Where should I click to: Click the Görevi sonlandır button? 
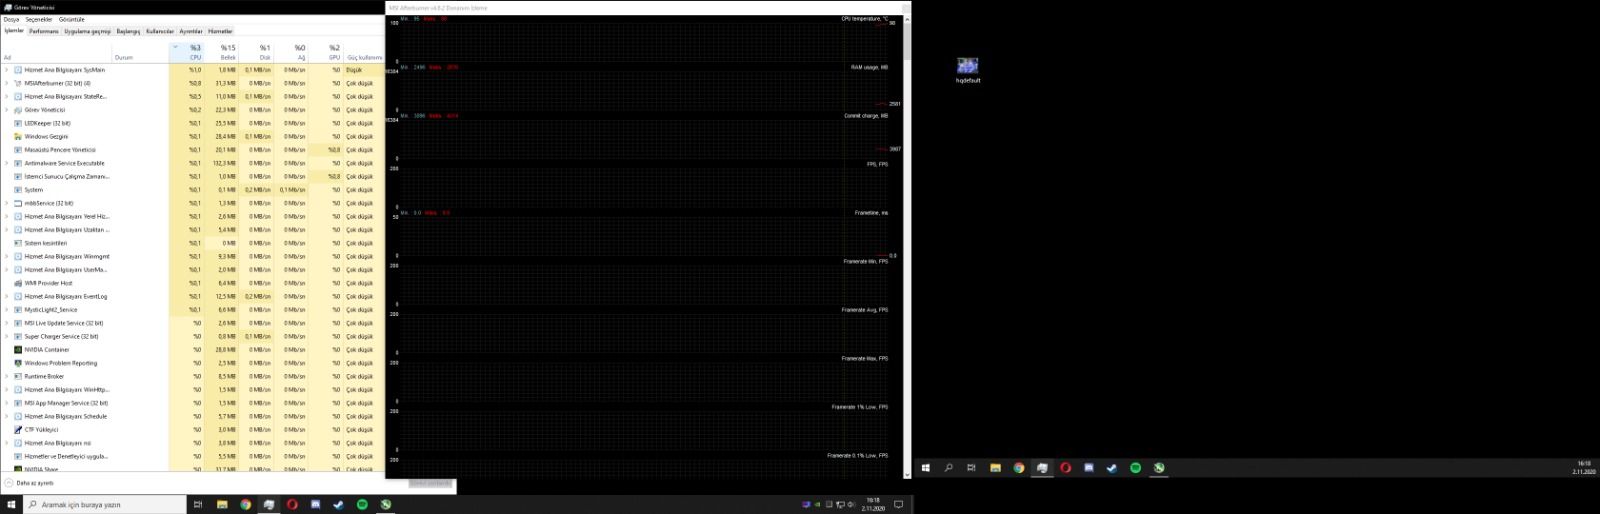430,483
